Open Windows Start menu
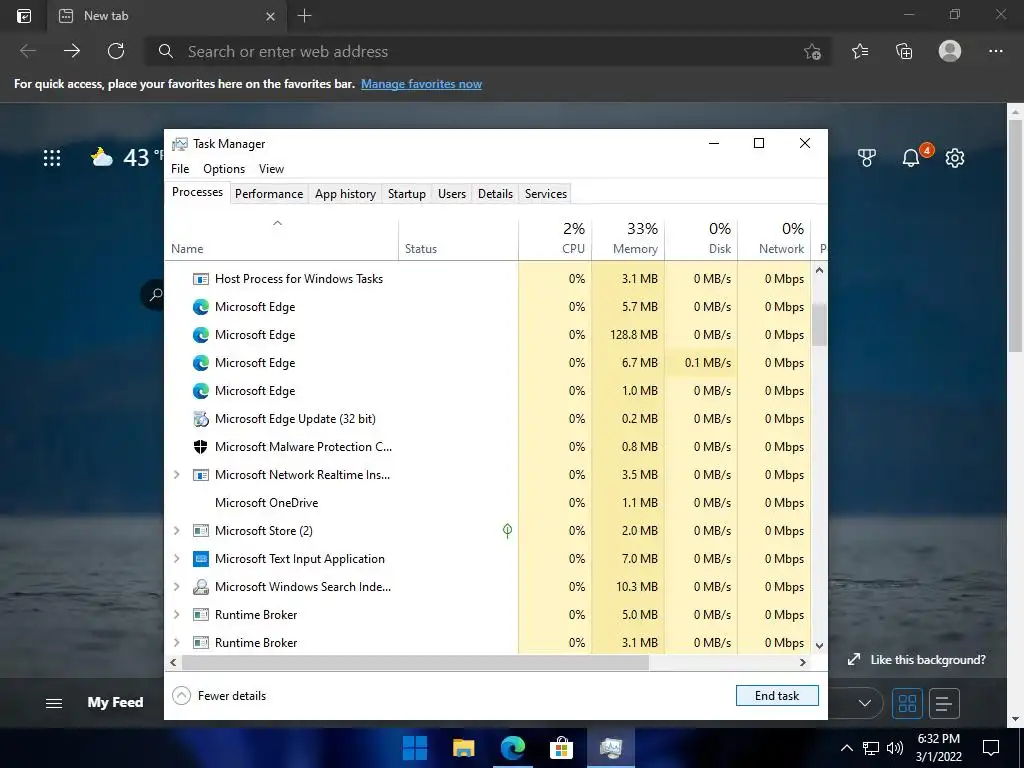 coord(415,748)
